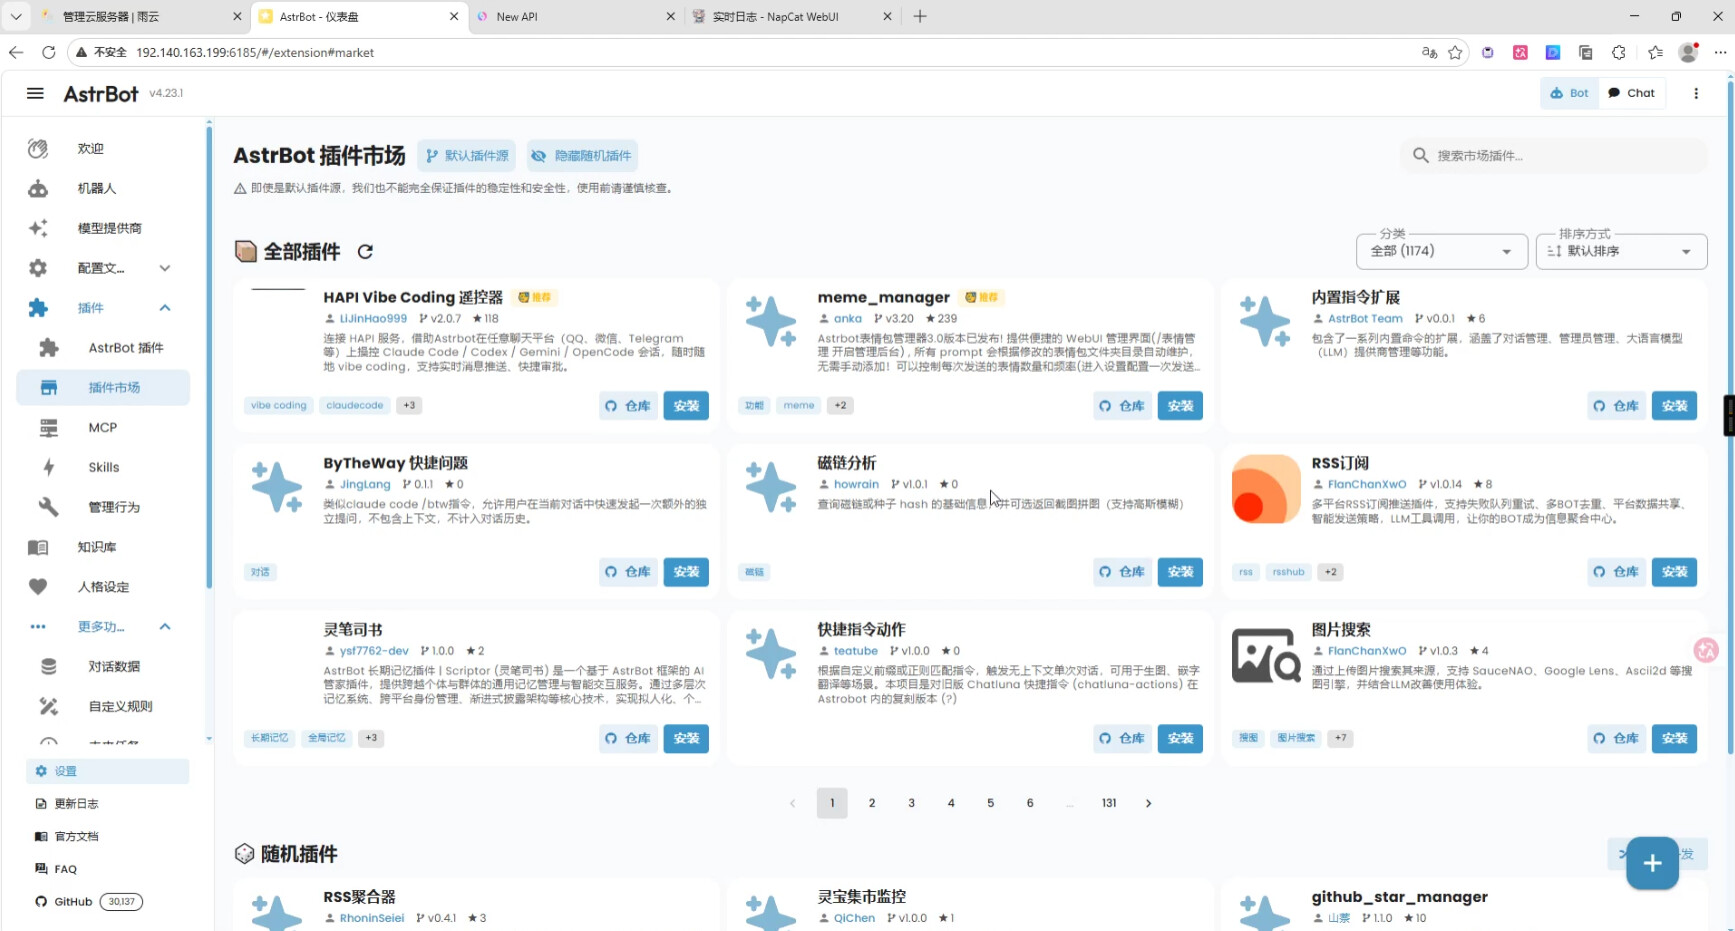Collapse the 插件 sidebar group
The image size is (1735, 931).
point(165,308)
